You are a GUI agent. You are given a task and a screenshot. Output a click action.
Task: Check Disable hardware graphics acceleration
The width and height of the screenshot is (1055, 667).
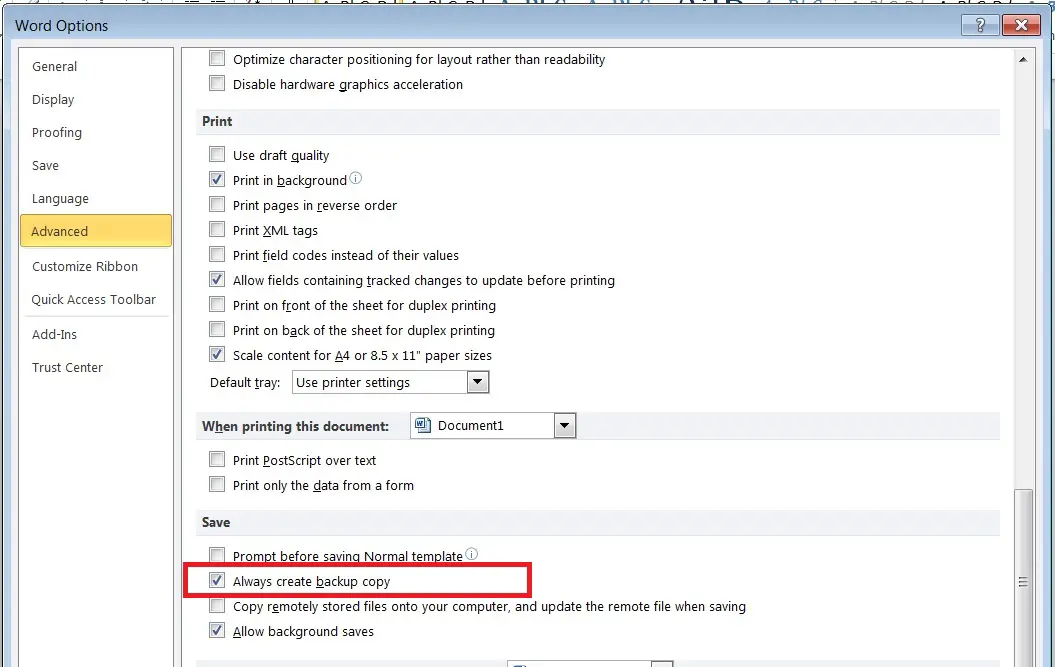(217, 85)
